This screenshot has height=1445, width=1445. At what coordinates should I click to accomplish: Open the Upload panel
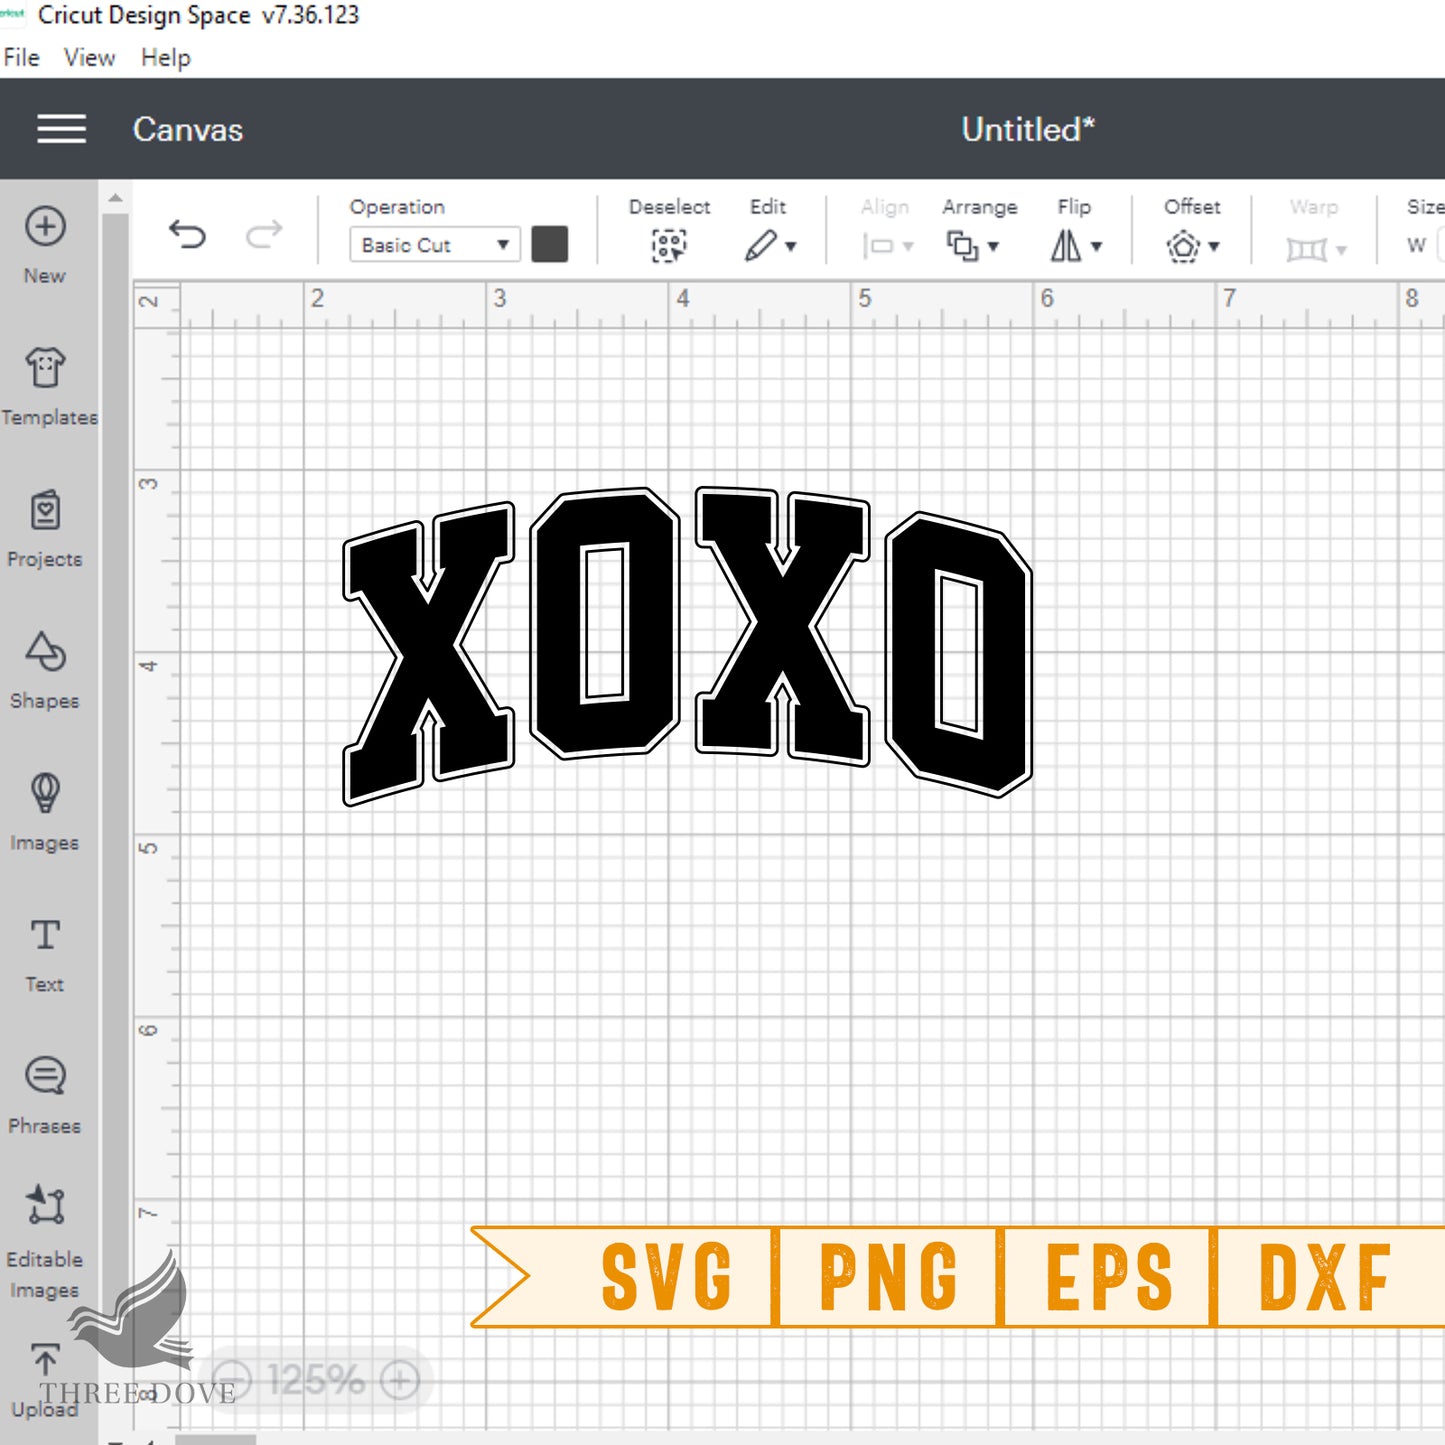coord(45,1382)
